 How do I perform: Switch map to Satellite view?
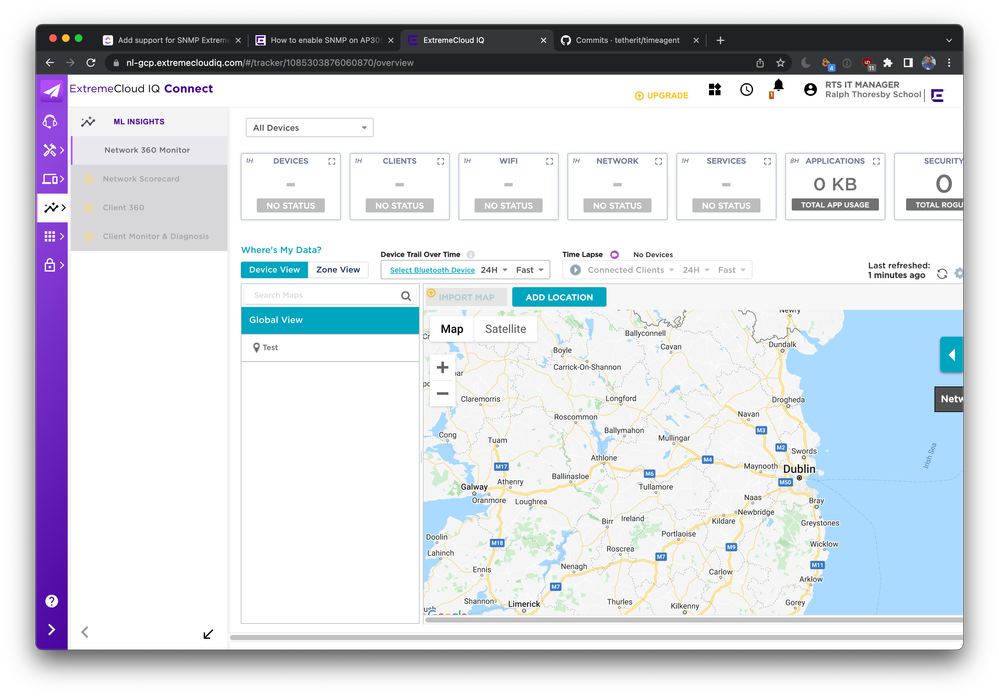[505, 329]
